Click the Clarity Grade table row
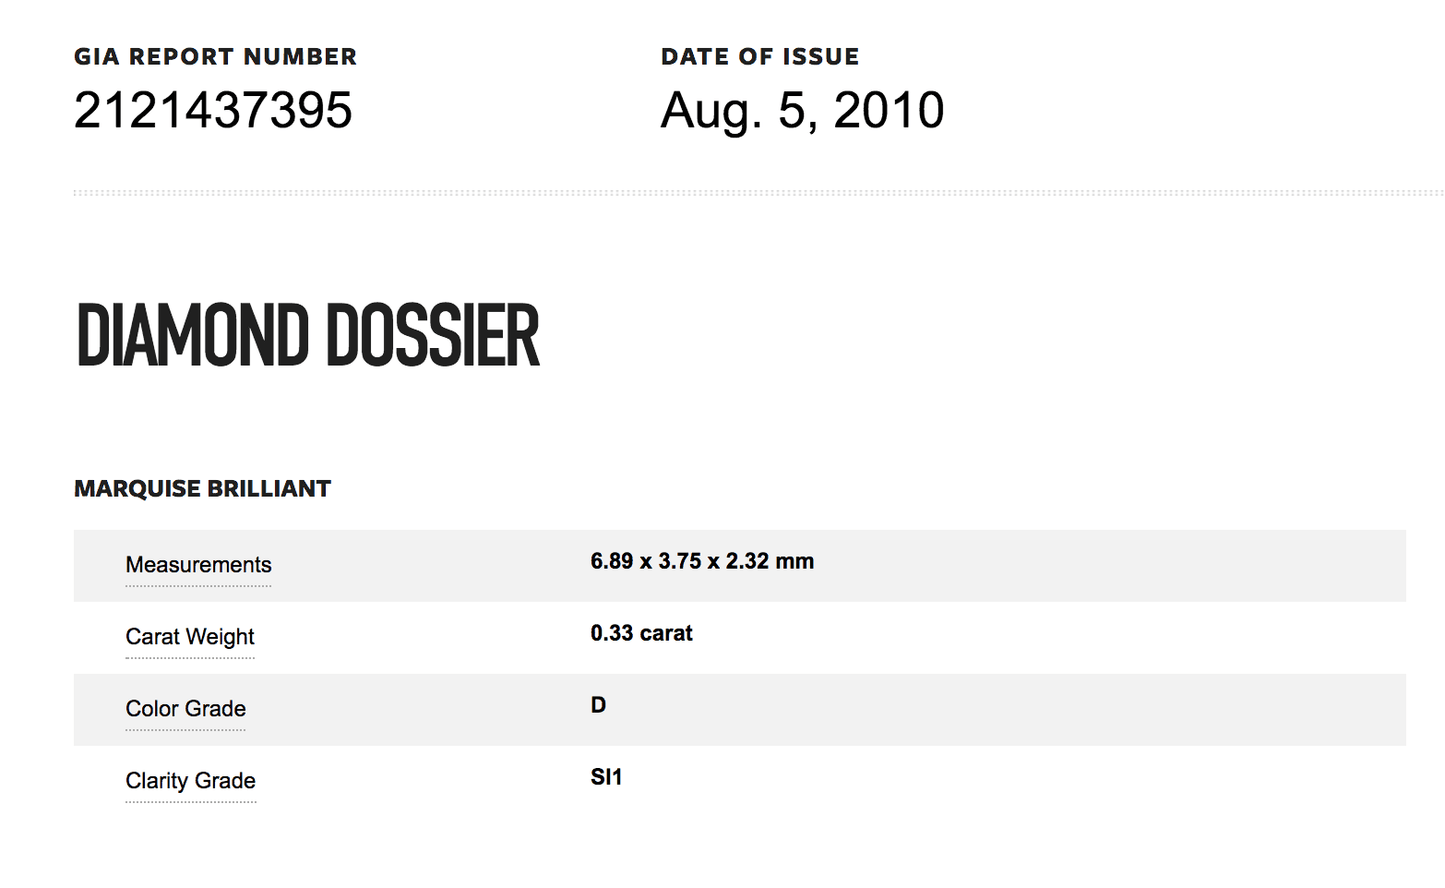 pos(740,782)
